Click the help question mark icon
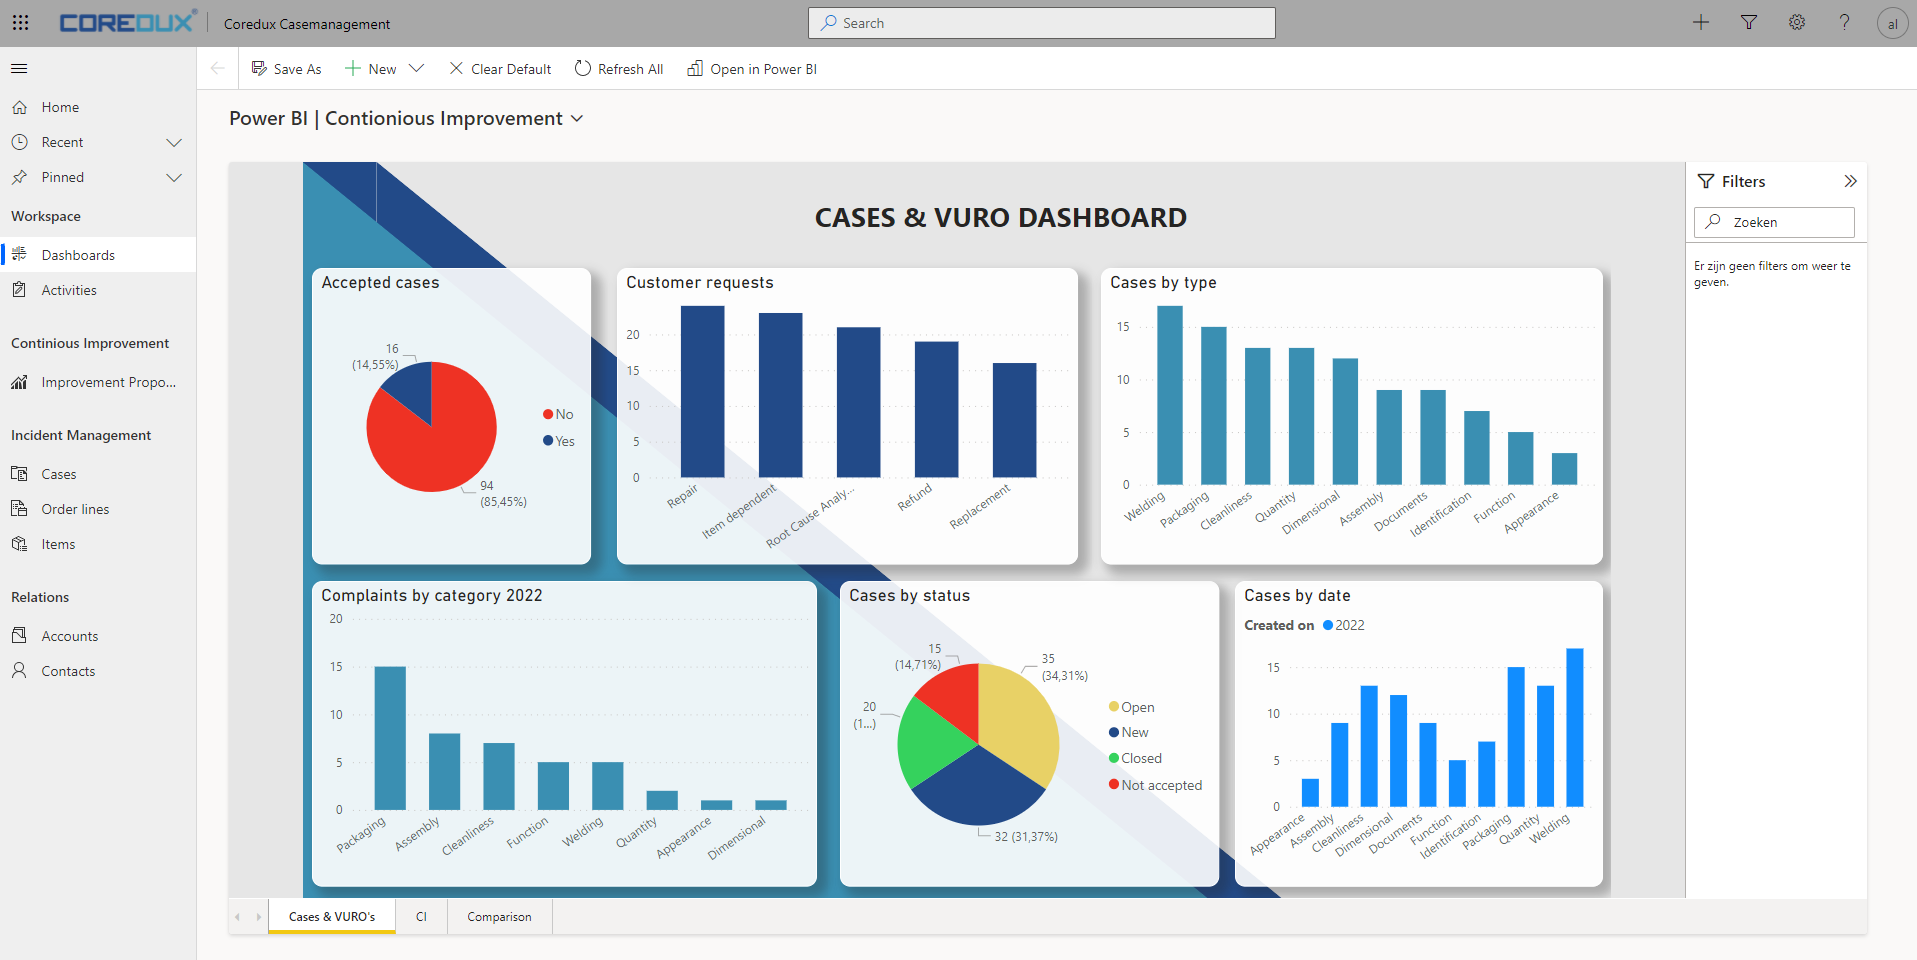The width and height of the screenshot is (1917, 960). pos(1845,22)
